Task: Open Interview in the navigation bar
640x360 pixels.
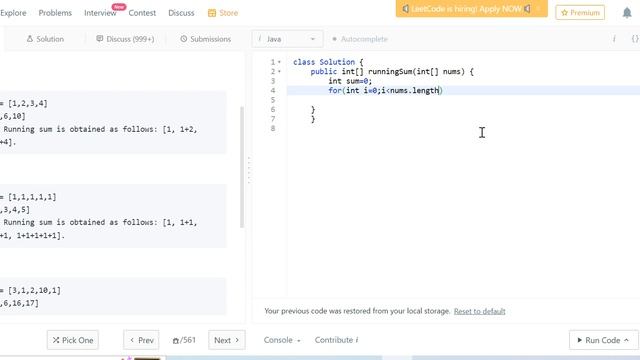Action: [x=100, y=13]
